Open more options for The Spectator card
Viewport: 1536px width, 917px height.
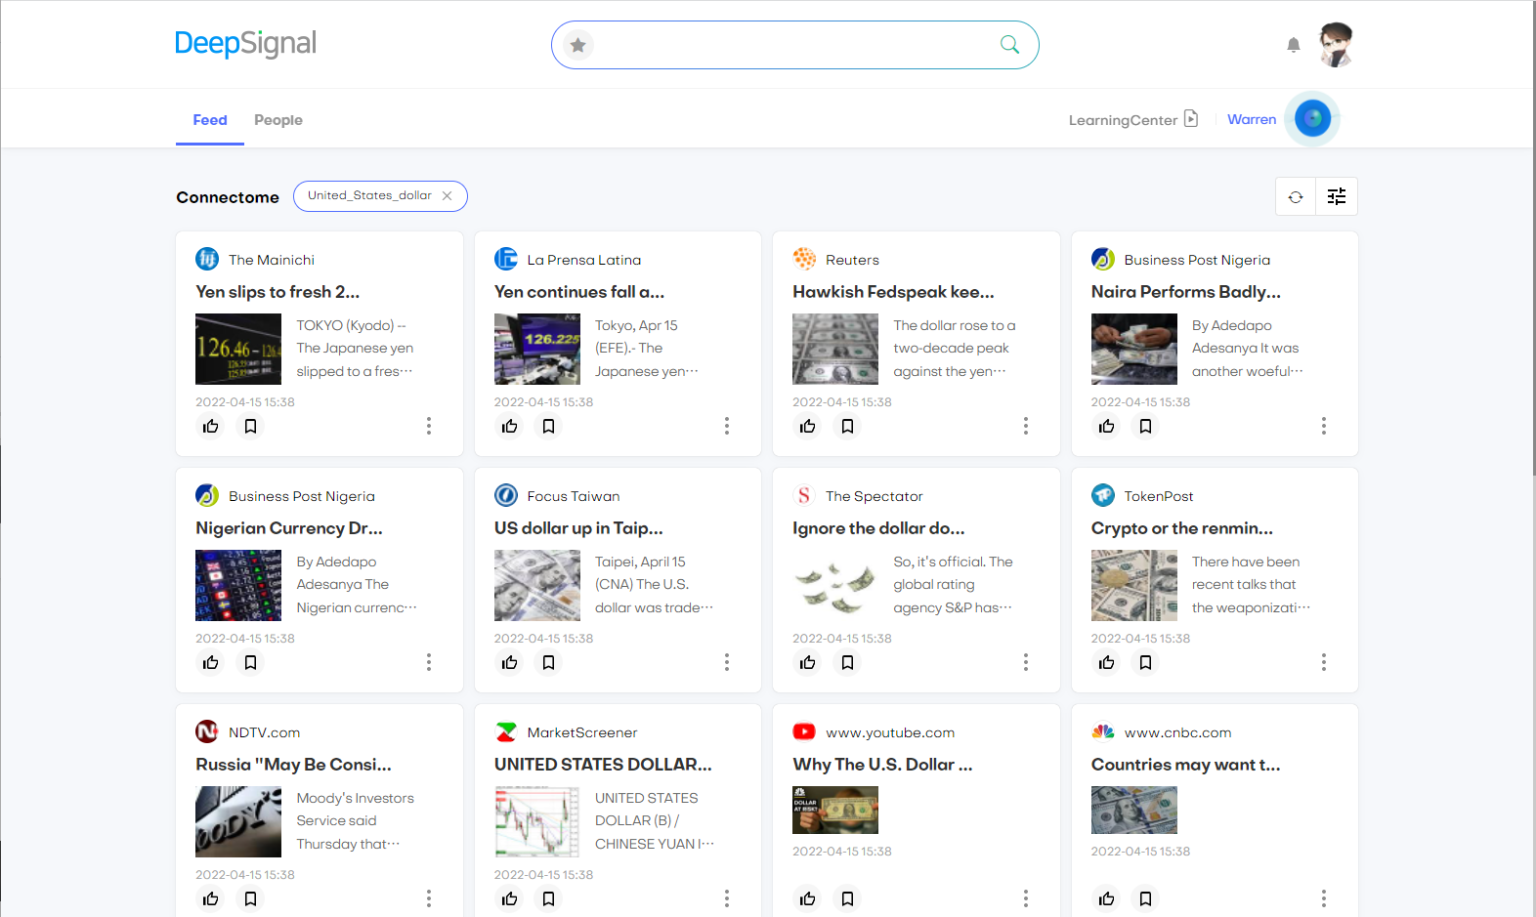(x=1025, y=663)
